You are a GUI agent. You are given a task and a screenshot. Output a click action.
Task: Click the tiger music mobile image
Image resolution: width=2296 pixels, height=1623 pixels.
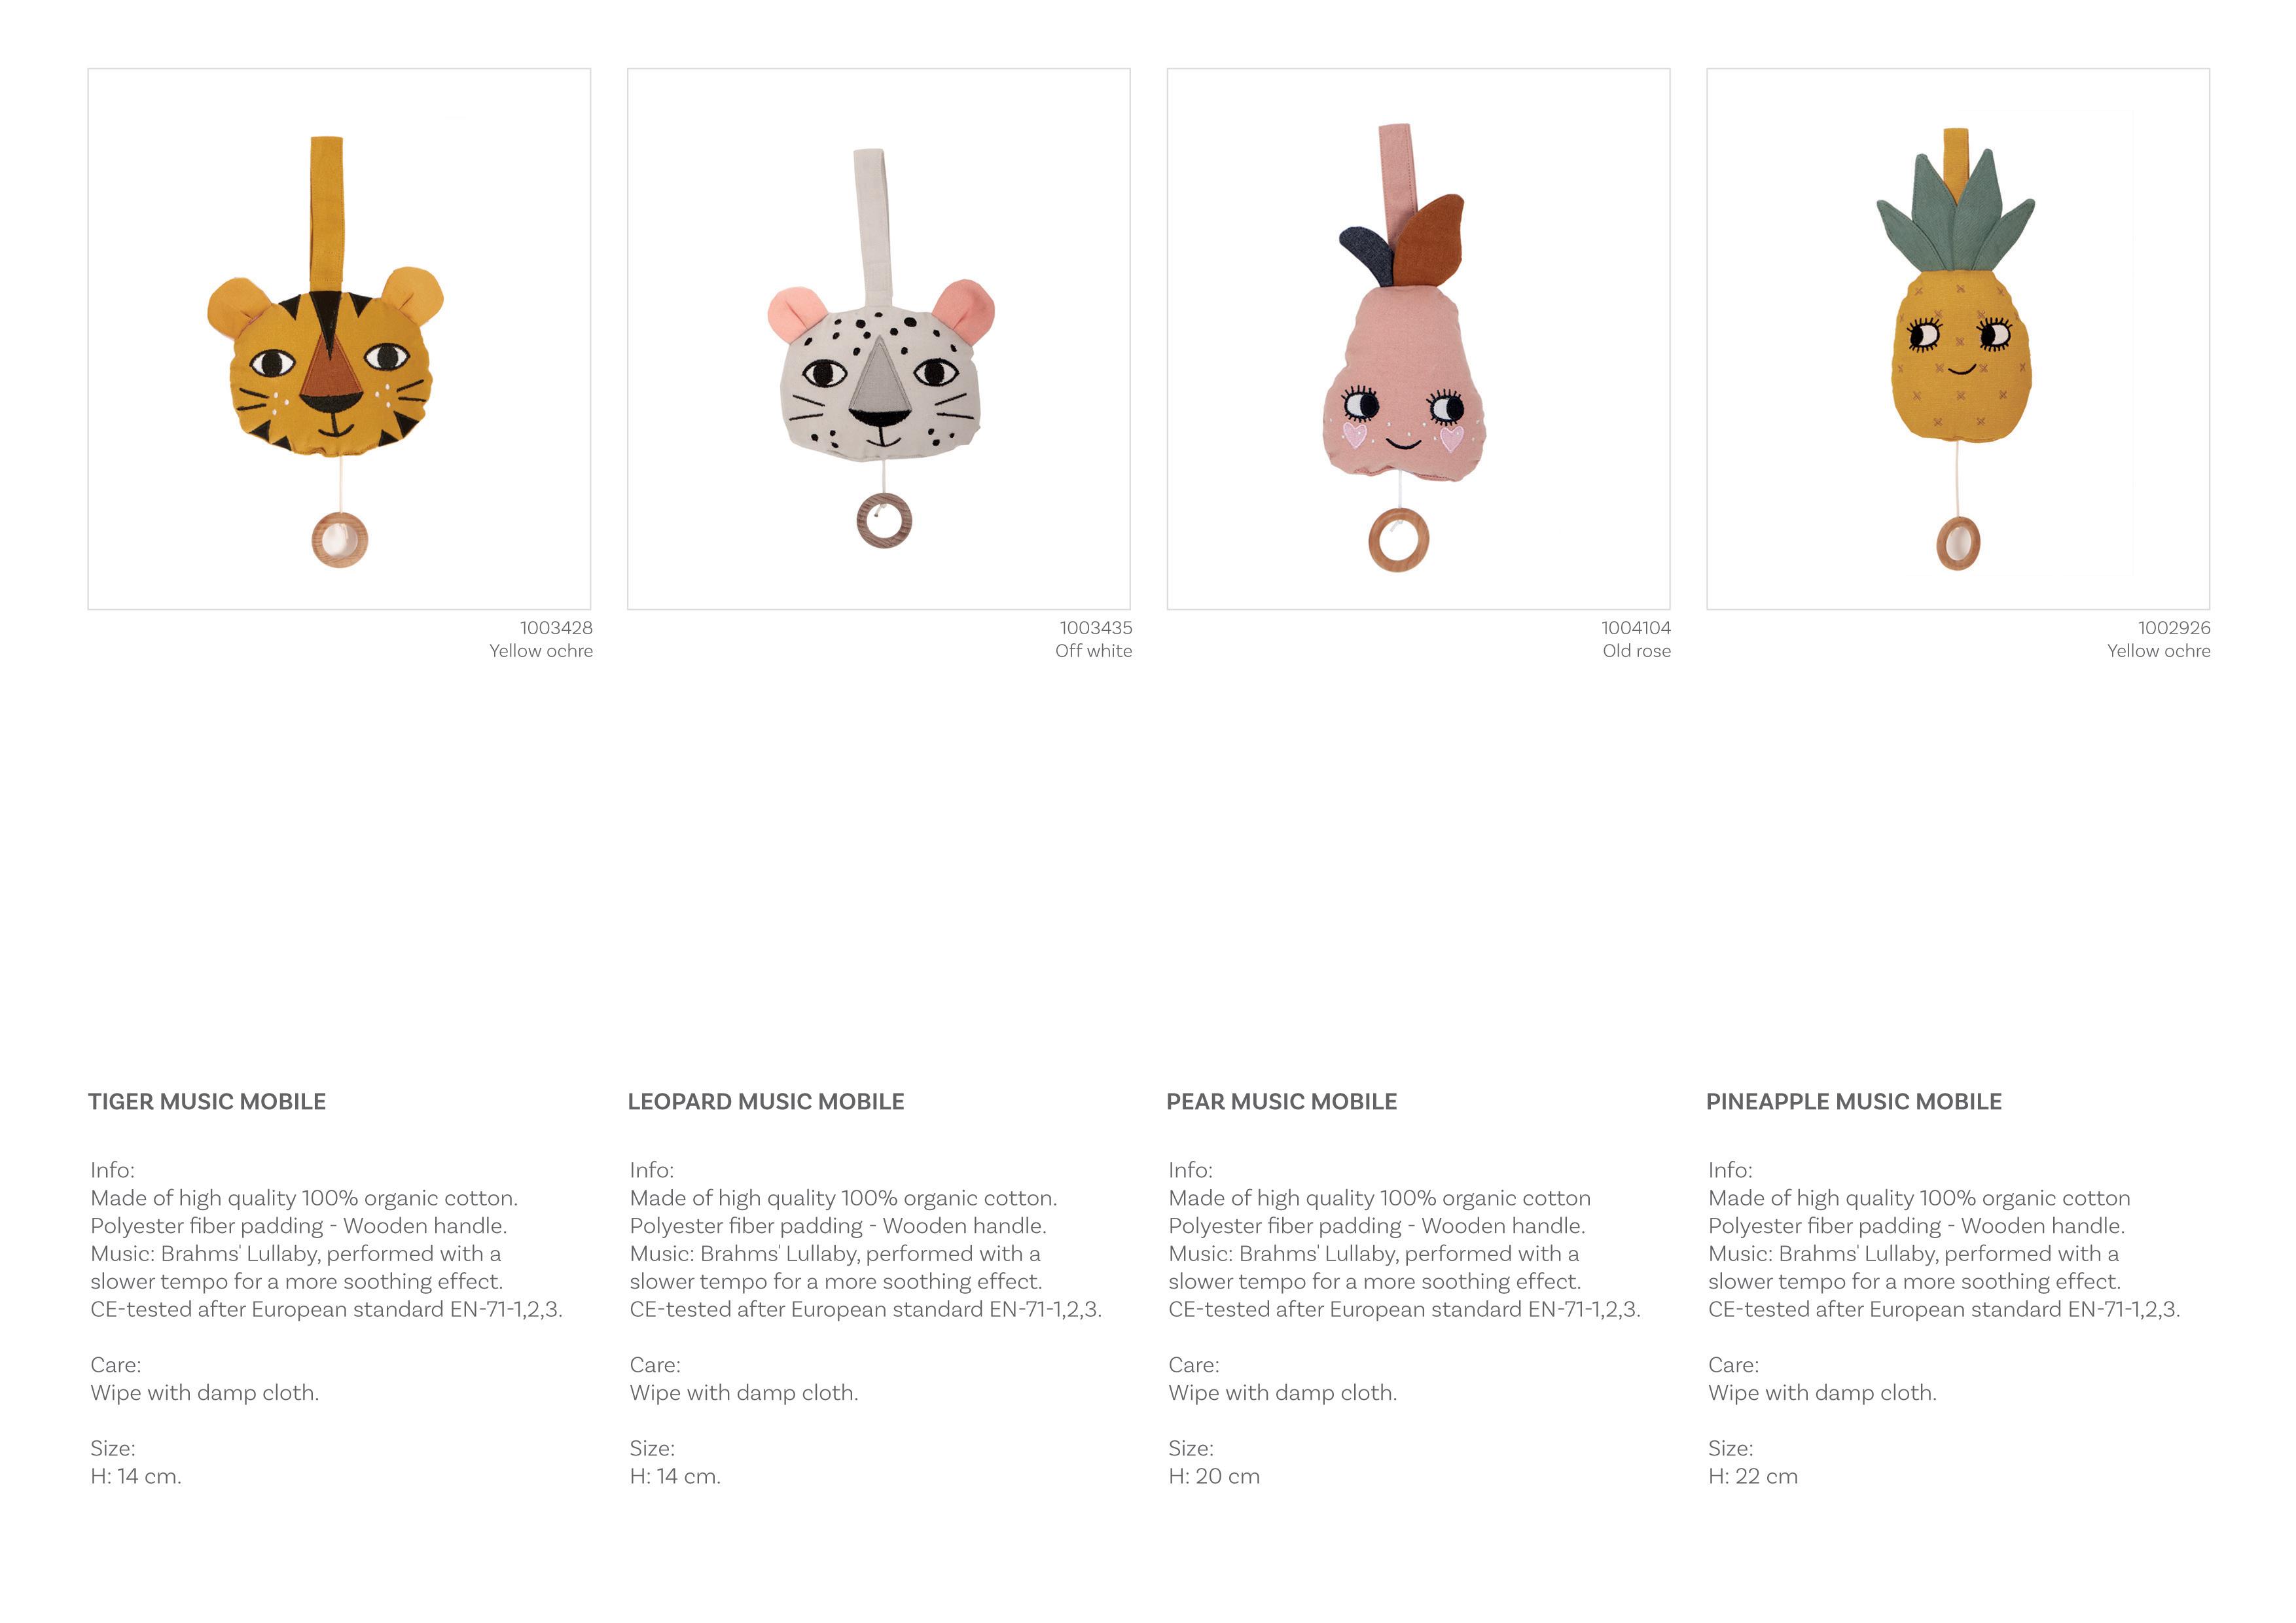[x=339, y=339]
